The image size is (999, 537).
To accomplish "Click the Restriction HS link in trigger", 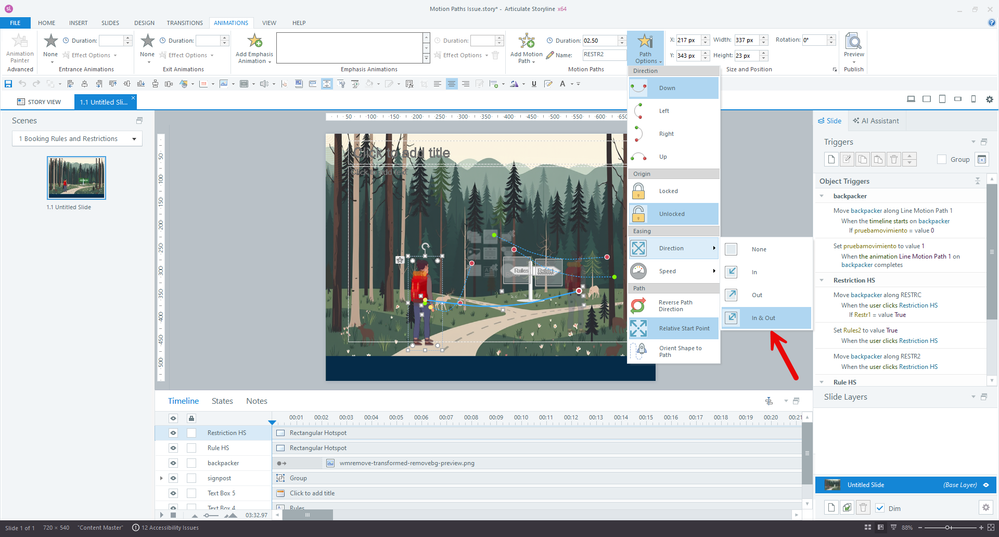I will click(919, 305).
